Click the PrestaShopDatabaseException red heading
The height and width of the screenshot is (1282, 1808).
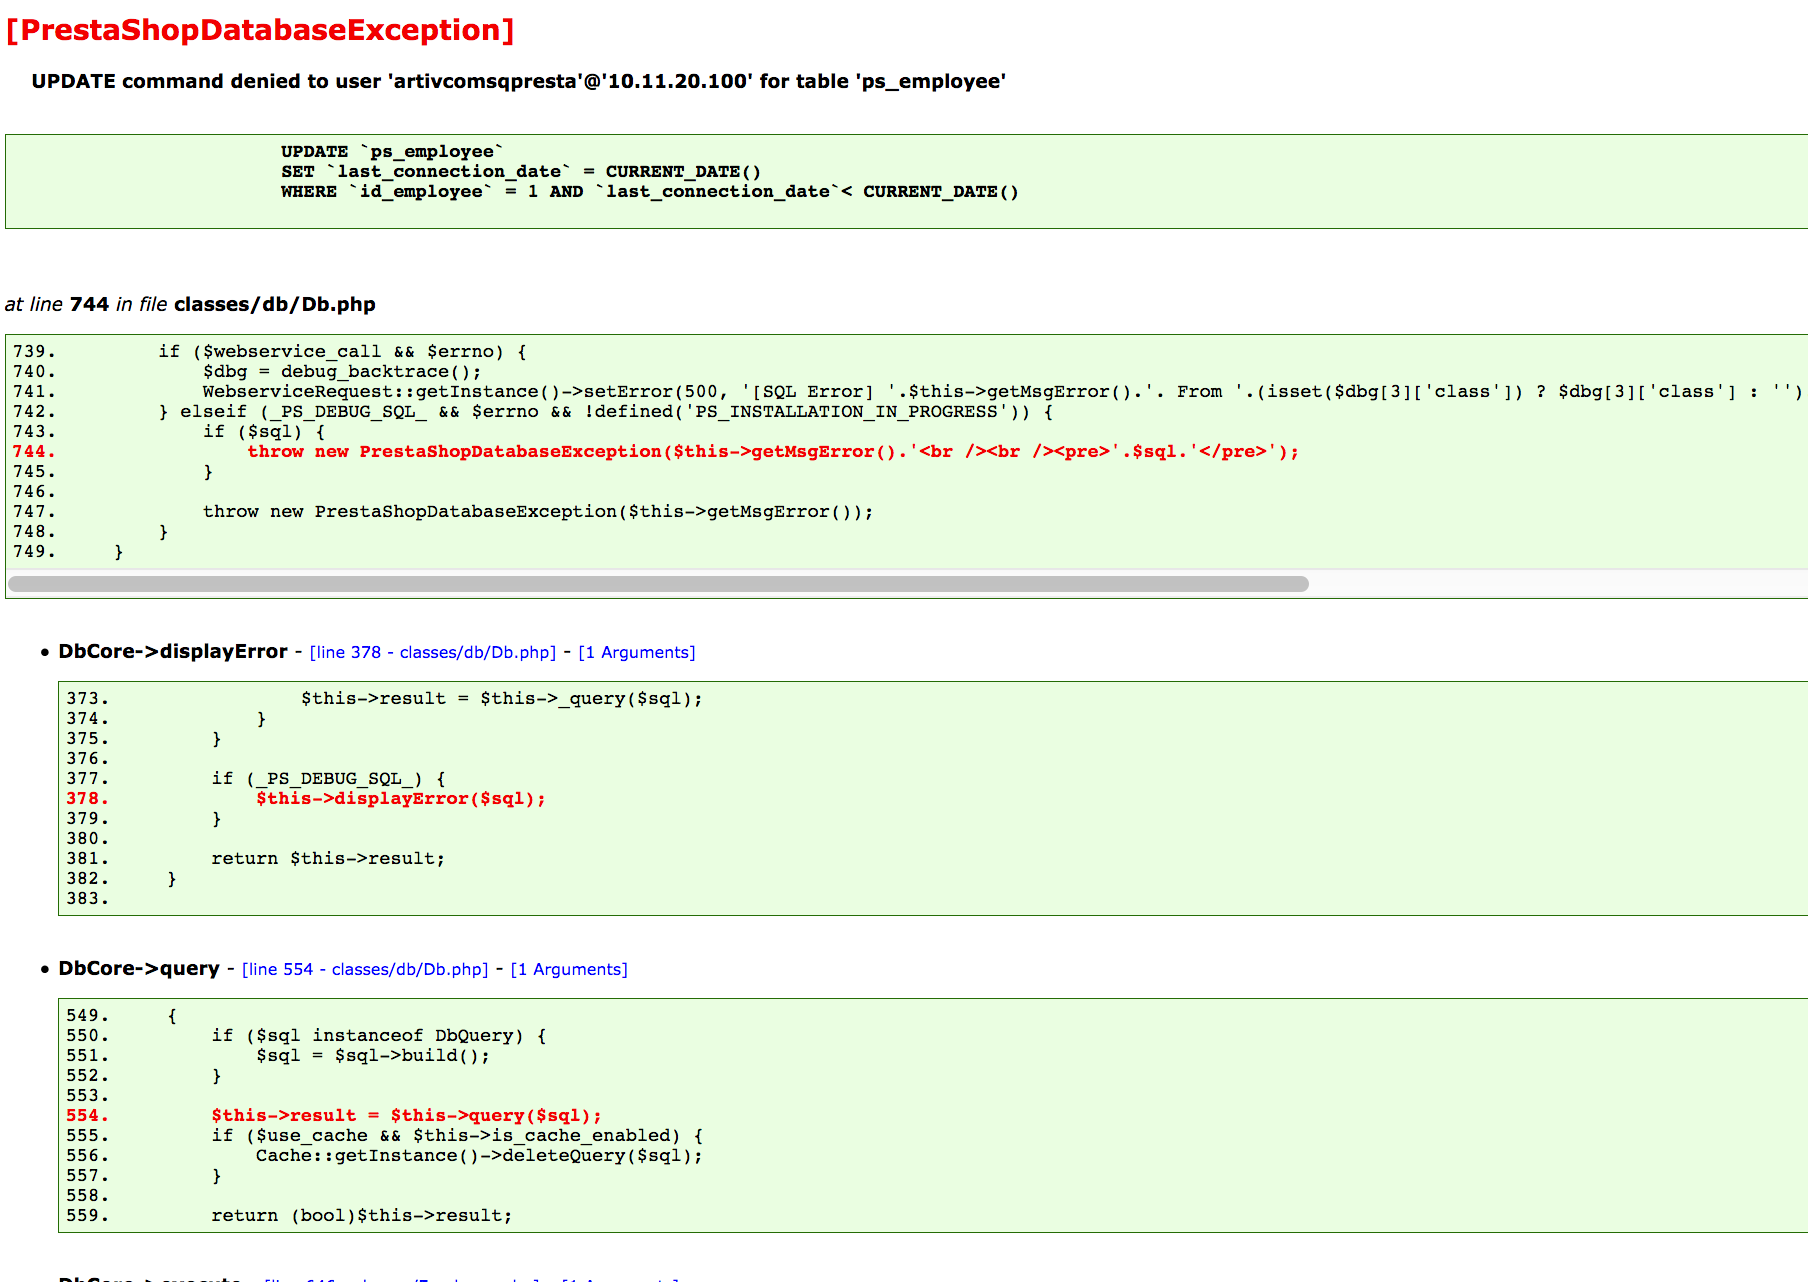click(x=260, y=30)
